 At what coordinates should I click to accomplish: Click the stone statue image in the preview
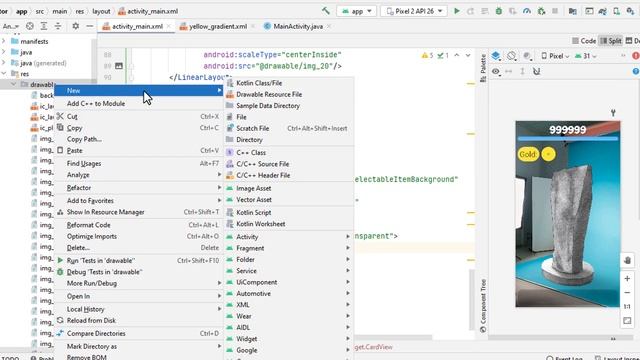[x=568, y=224]
